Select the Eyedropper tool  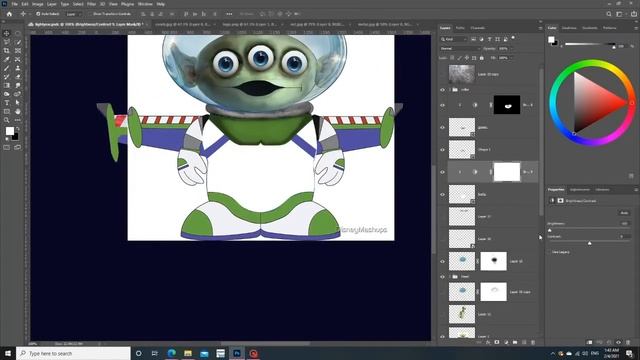coord(7,59)
